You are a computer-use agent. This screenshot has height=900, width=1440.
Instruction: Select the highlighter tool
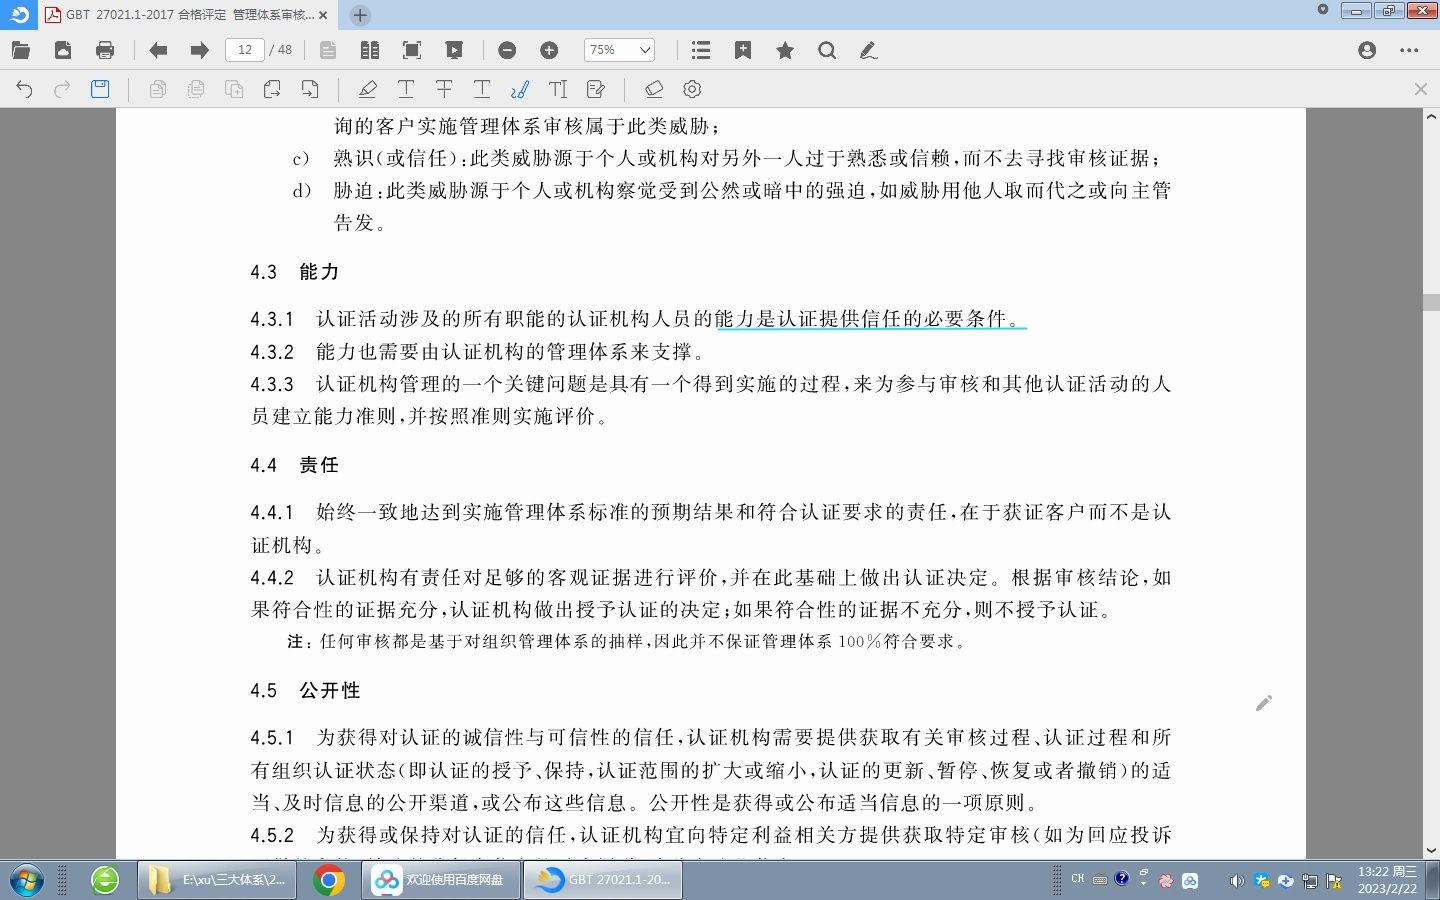point(368,89)
